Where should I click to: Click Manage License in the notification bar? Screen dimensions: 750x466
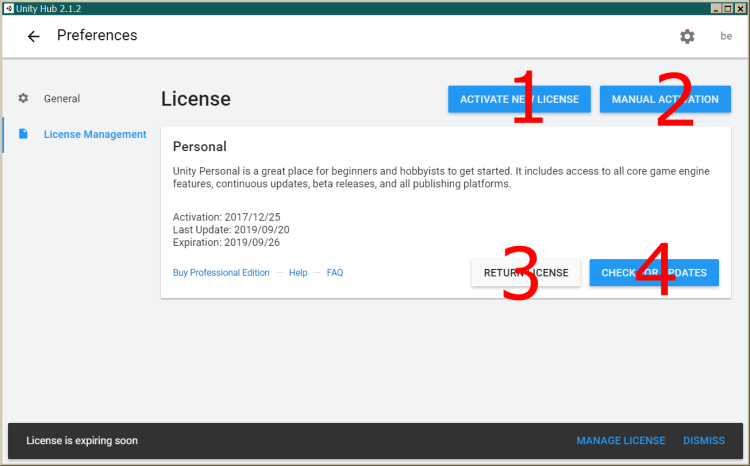point(620,441)
